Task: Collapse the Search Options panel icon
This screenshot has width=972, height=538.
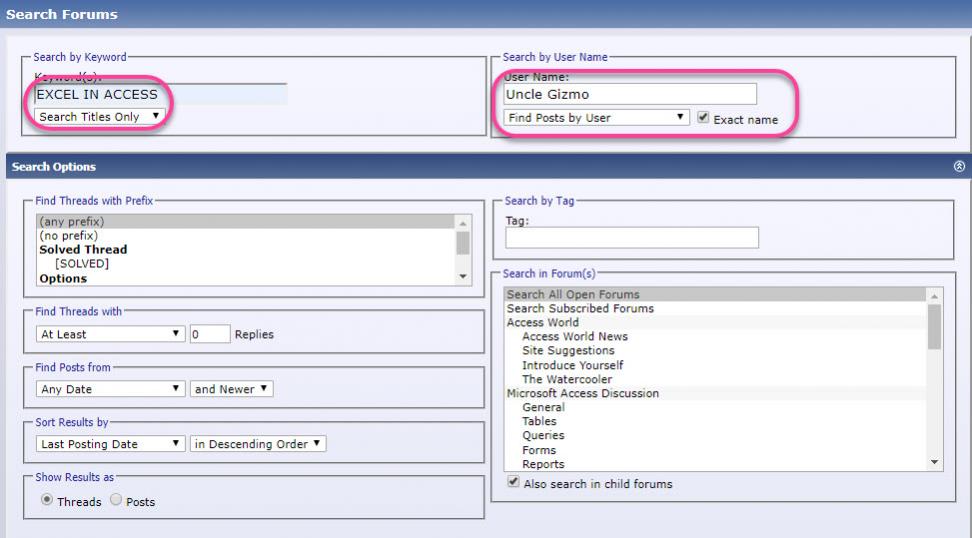Action: click(959, 167)
